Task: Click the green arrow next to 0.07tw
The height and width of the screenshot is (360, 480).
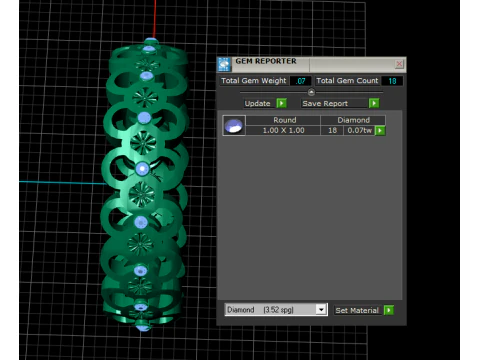Action: pyautogui.click(x=380, y=130)
